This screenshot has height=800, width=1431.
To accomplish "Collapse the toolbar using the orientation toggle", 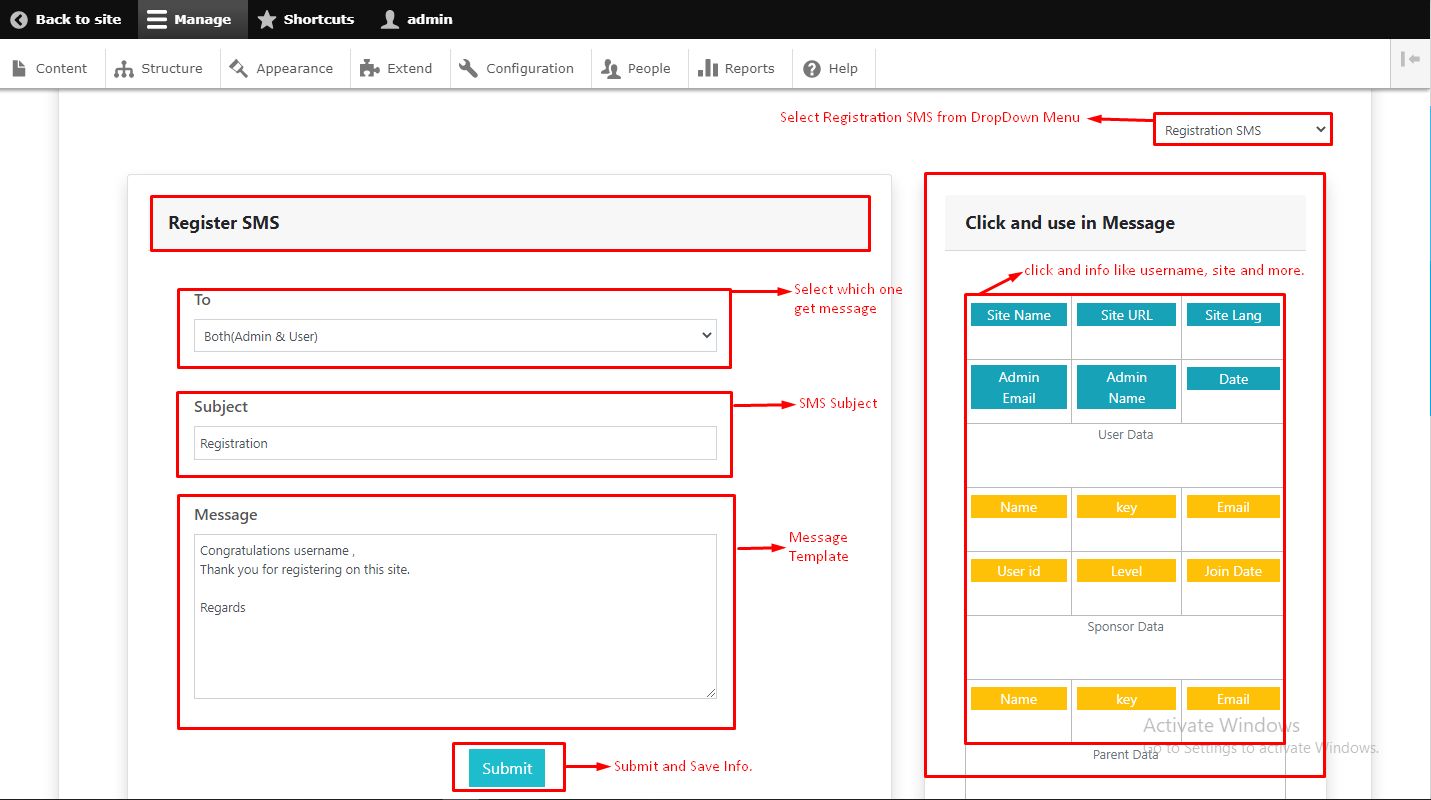I will (x=1410, y=60).
